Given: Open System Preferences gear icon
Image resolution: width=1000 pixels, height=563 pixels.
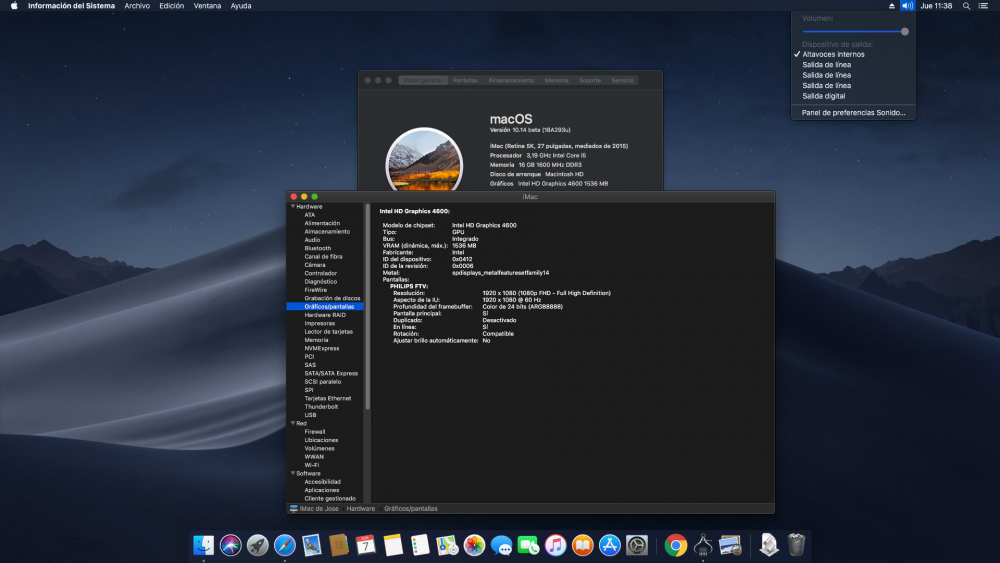Looking at the screenshot, I should [x=636, y=545].
